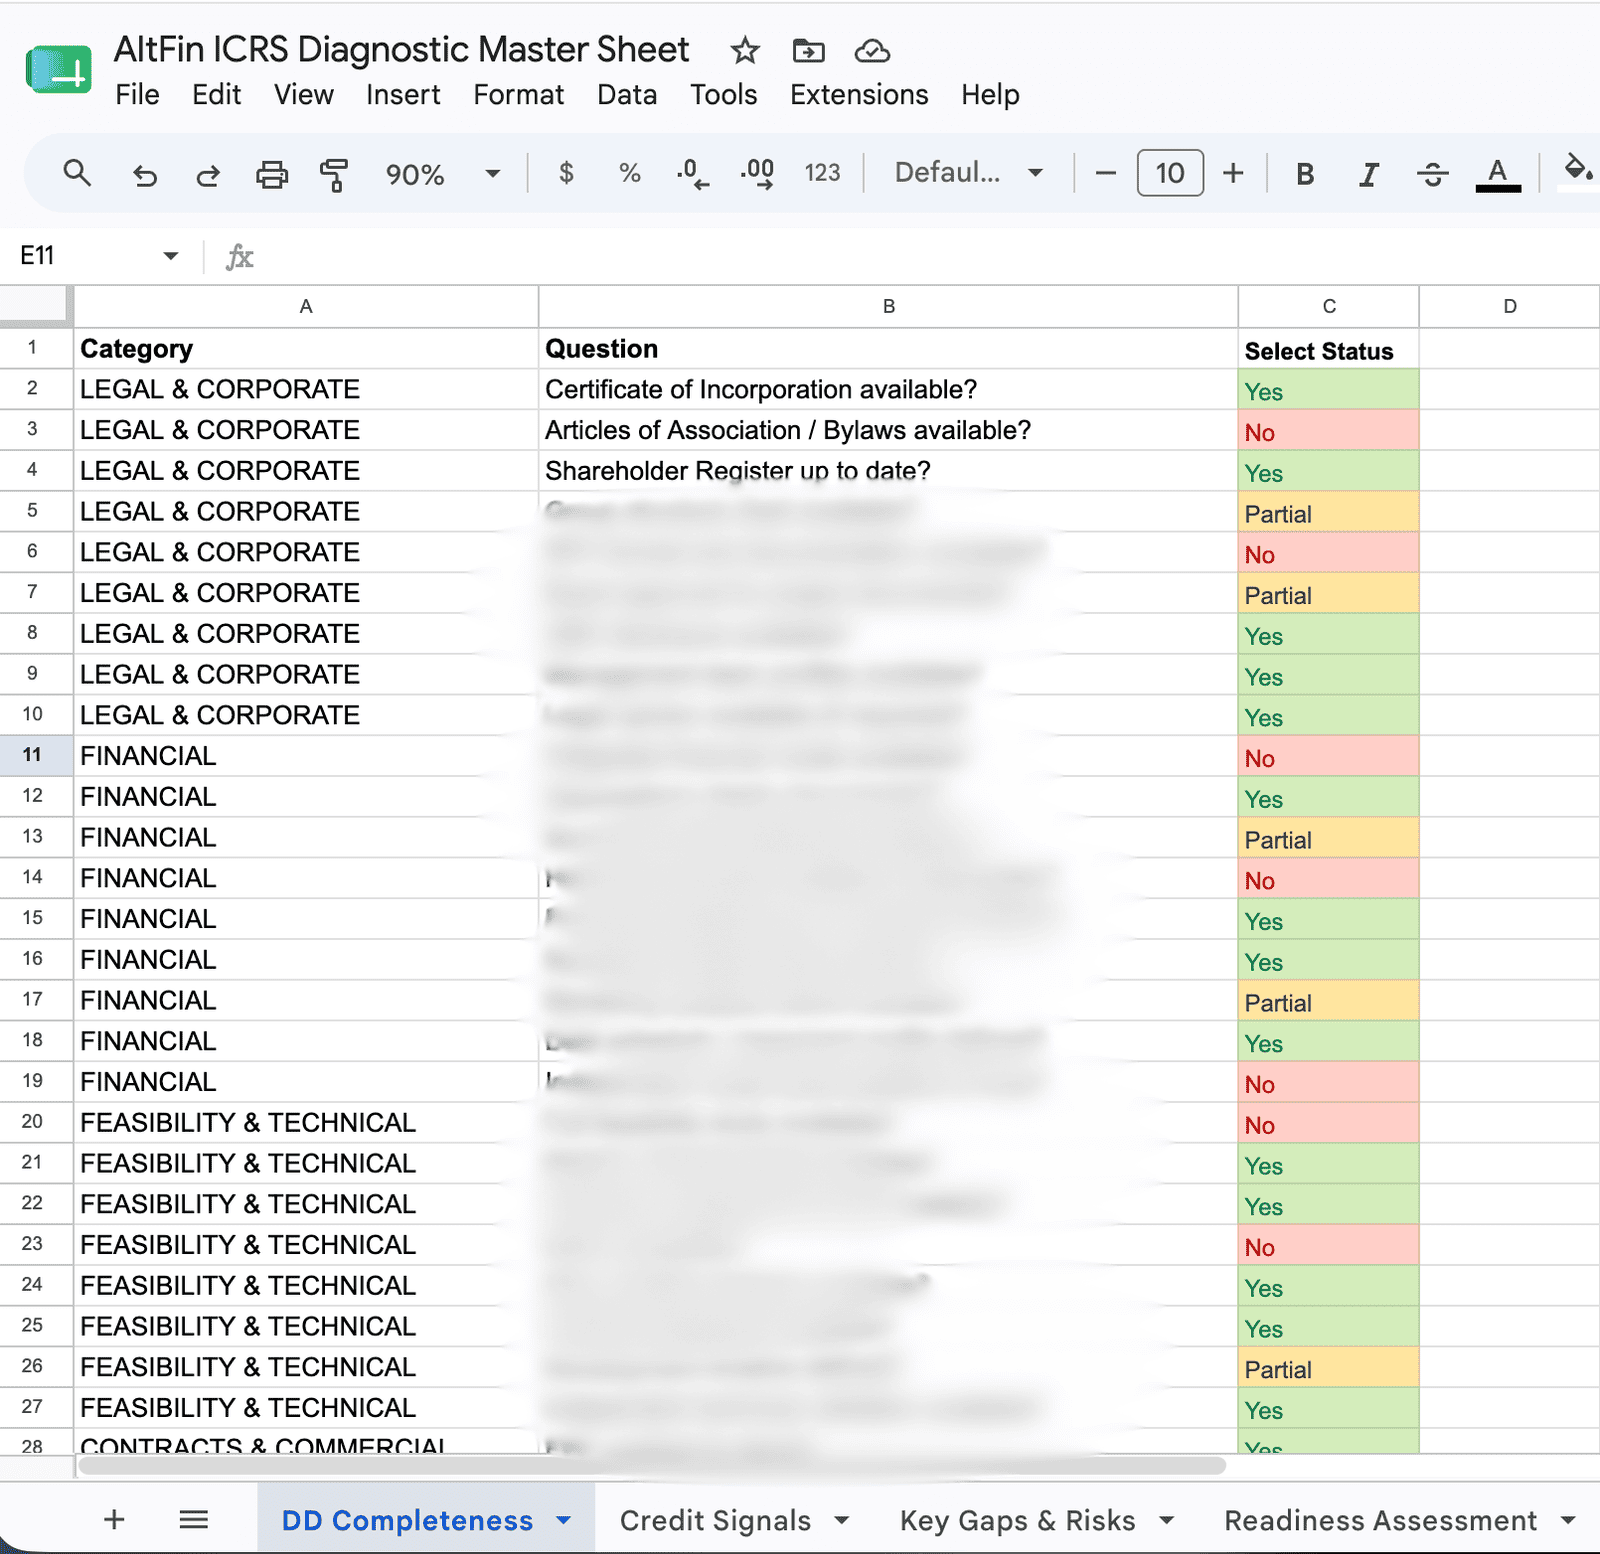This screenshot has width=1600, height=1554.
Task: Open more number formats (123)
Action: point(822,173)
